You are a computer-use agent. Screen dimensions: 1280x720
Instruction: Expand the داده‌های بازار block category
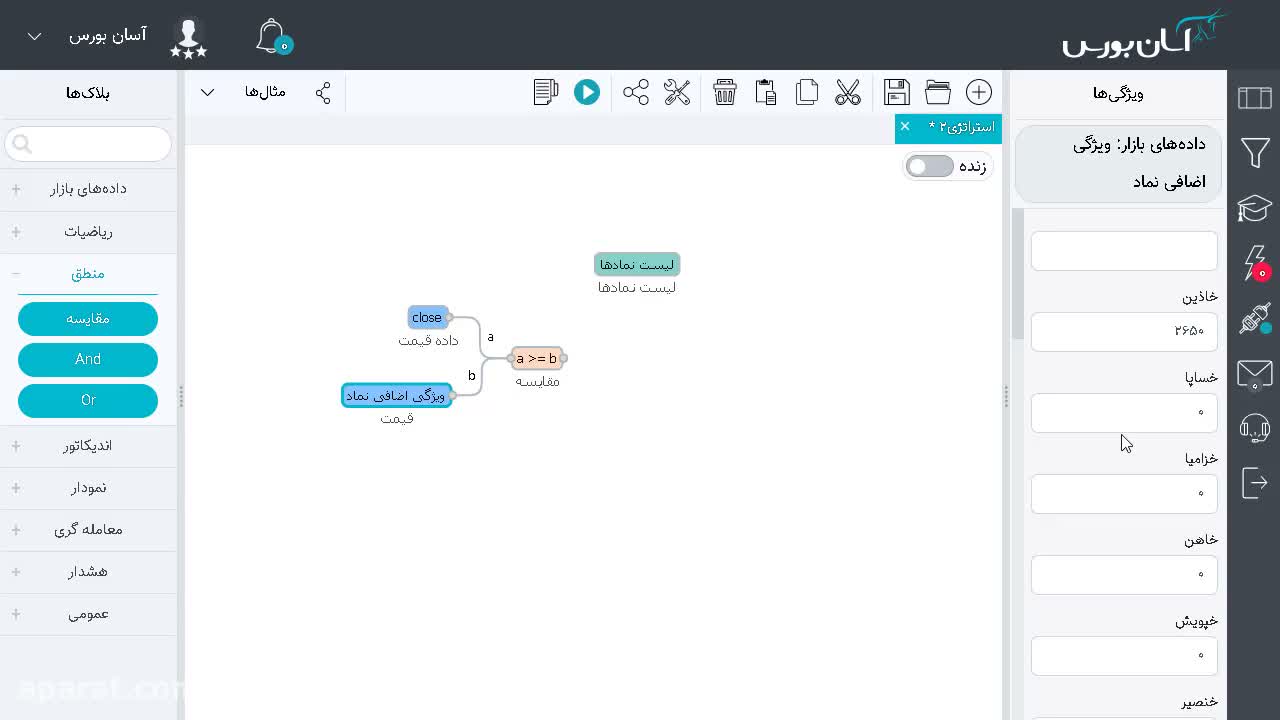[x=88, y=188]
